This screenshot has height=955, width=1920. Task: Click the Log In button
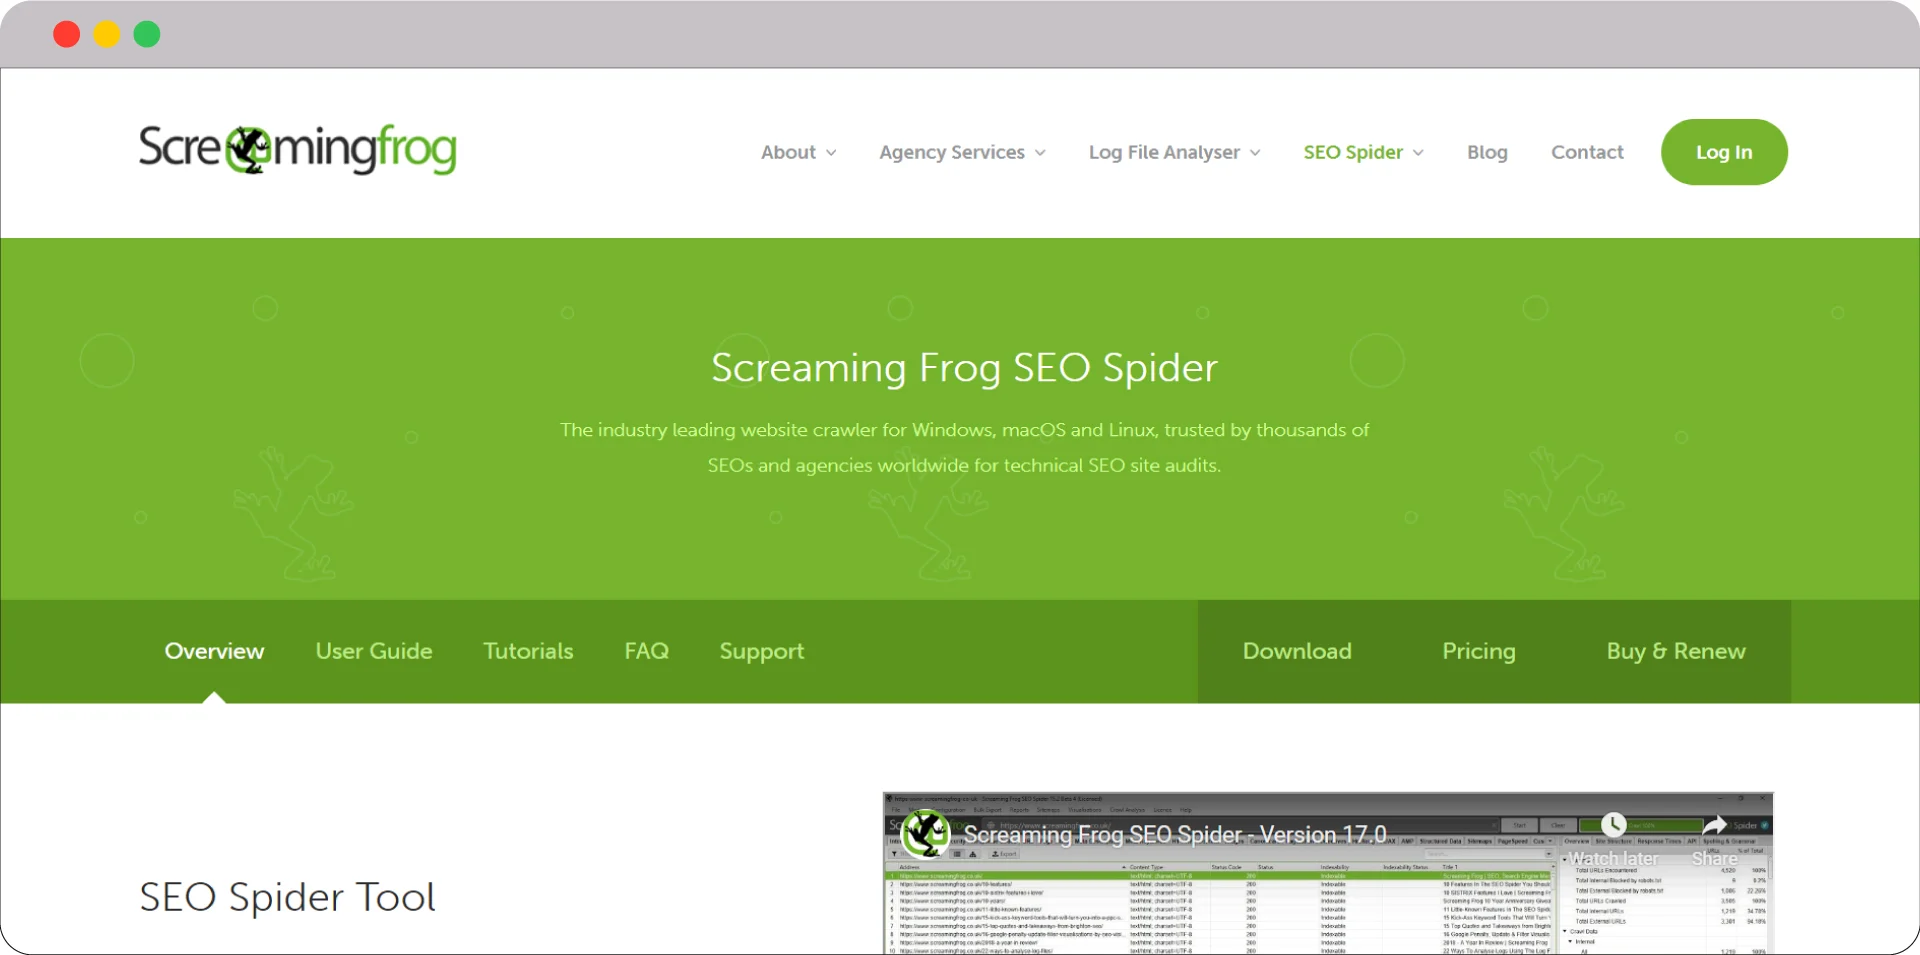tap(1723, 152)
